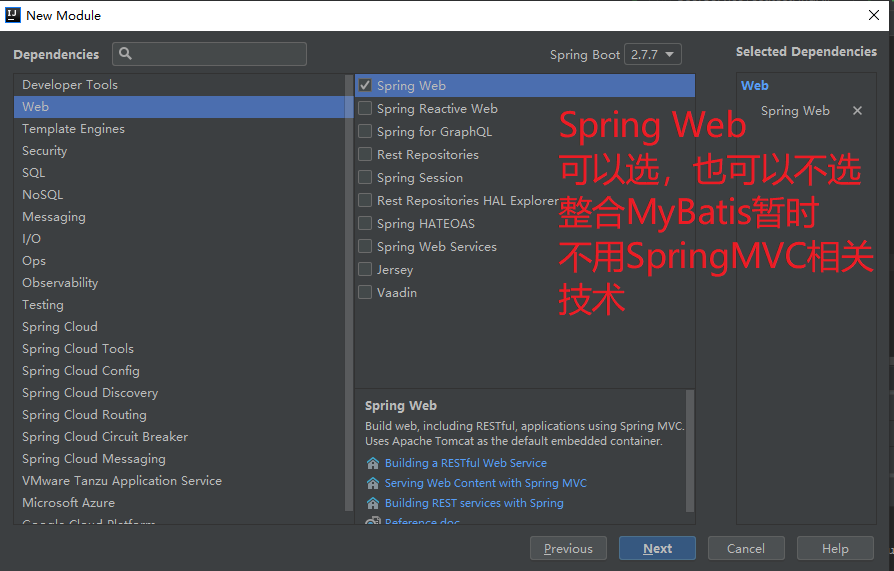Click home icon beside Building a RESTful Web Service
The width and height of the screenshot is (894, 571).
(x=373, y=463)
